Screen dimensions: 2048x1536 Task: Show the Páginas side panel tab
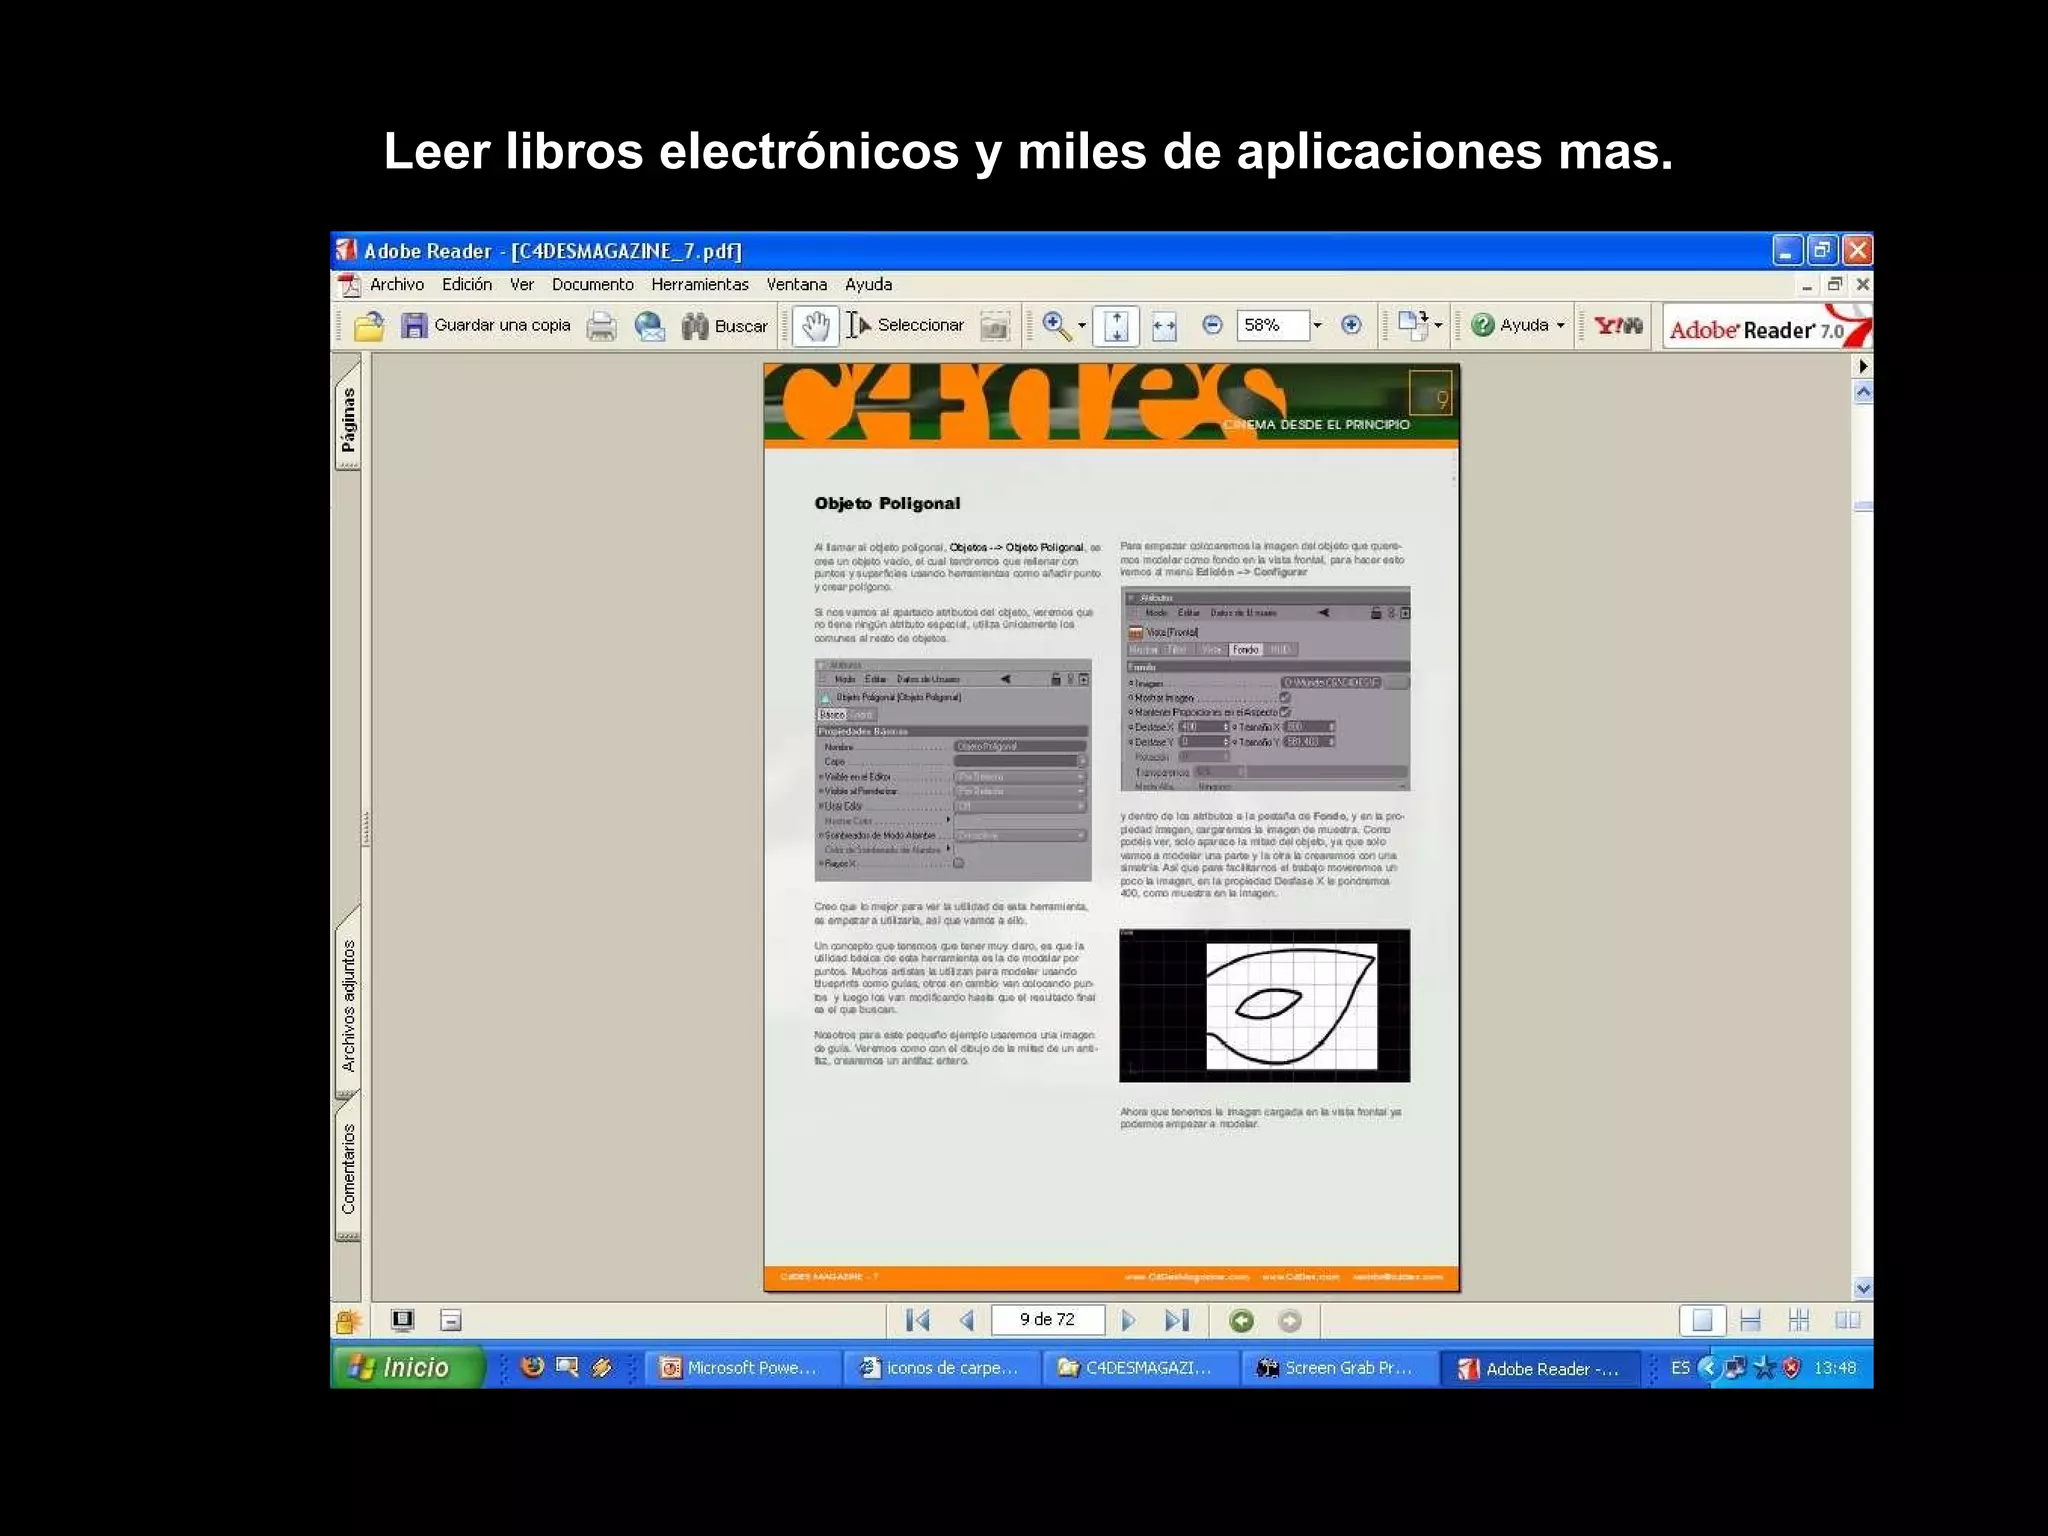click(x=348, y=420)
